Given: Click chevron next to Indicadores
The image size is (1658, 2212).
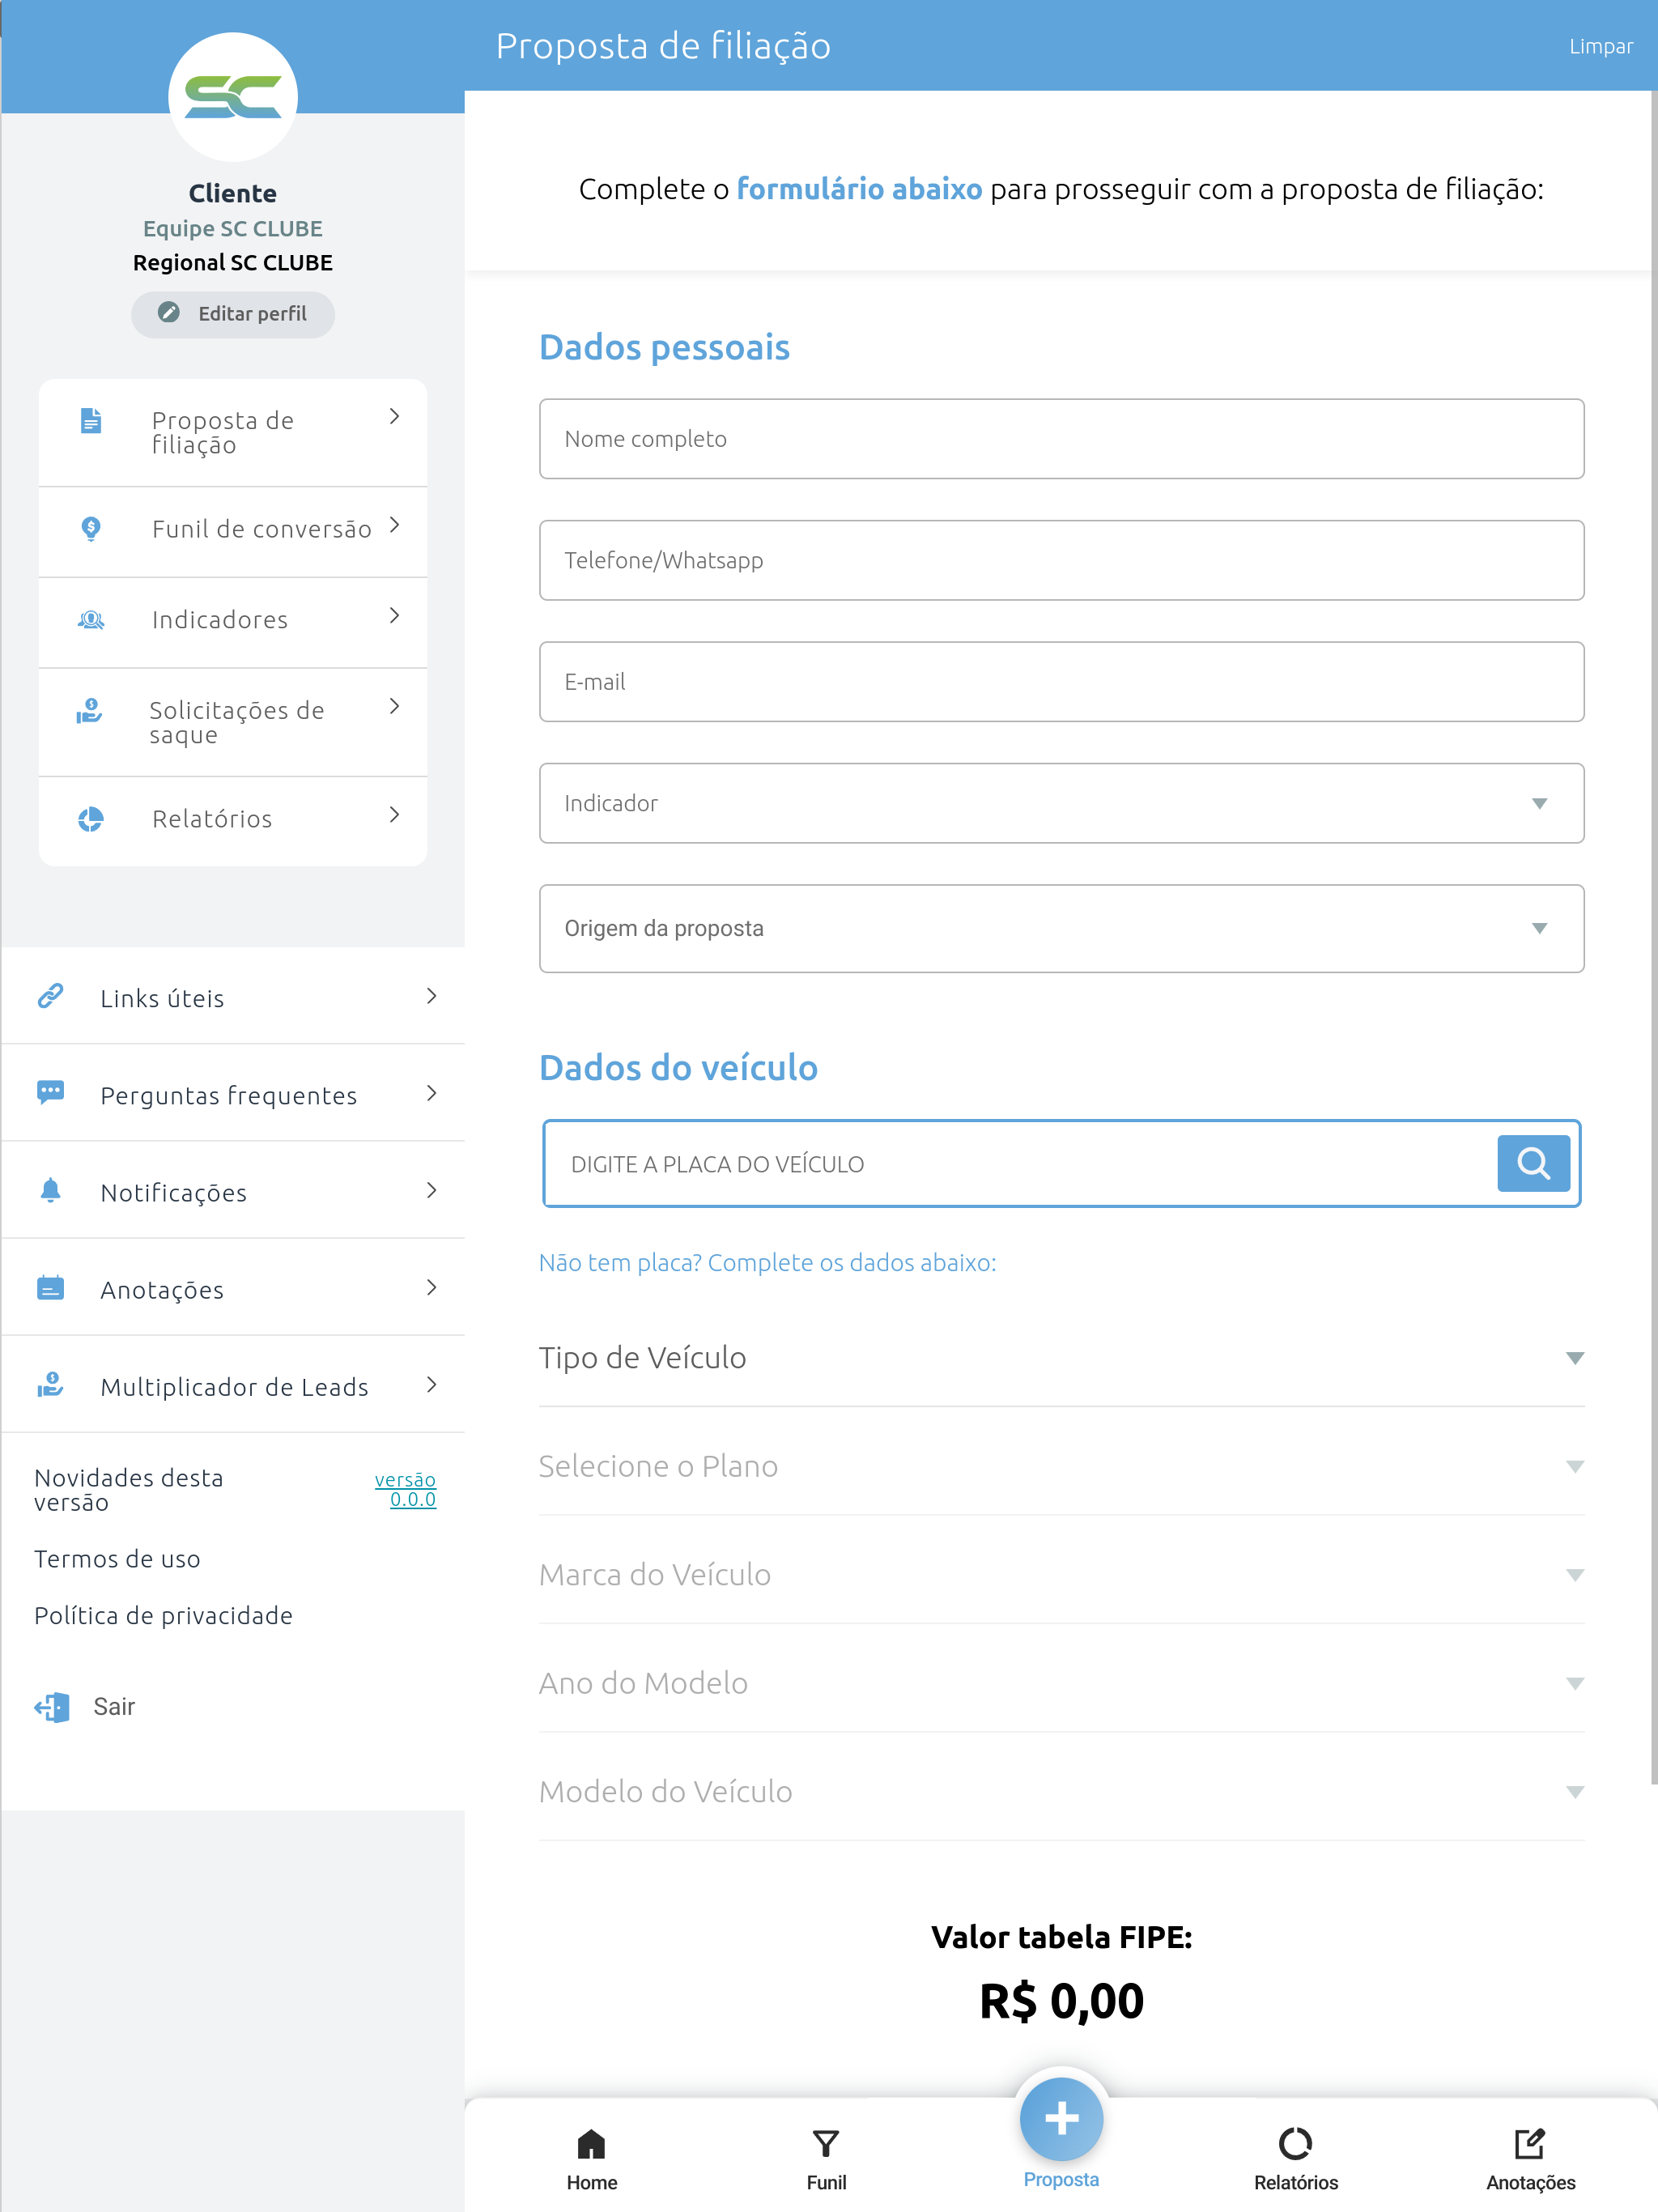Looking at the screenshot, I should coord(395,616).
